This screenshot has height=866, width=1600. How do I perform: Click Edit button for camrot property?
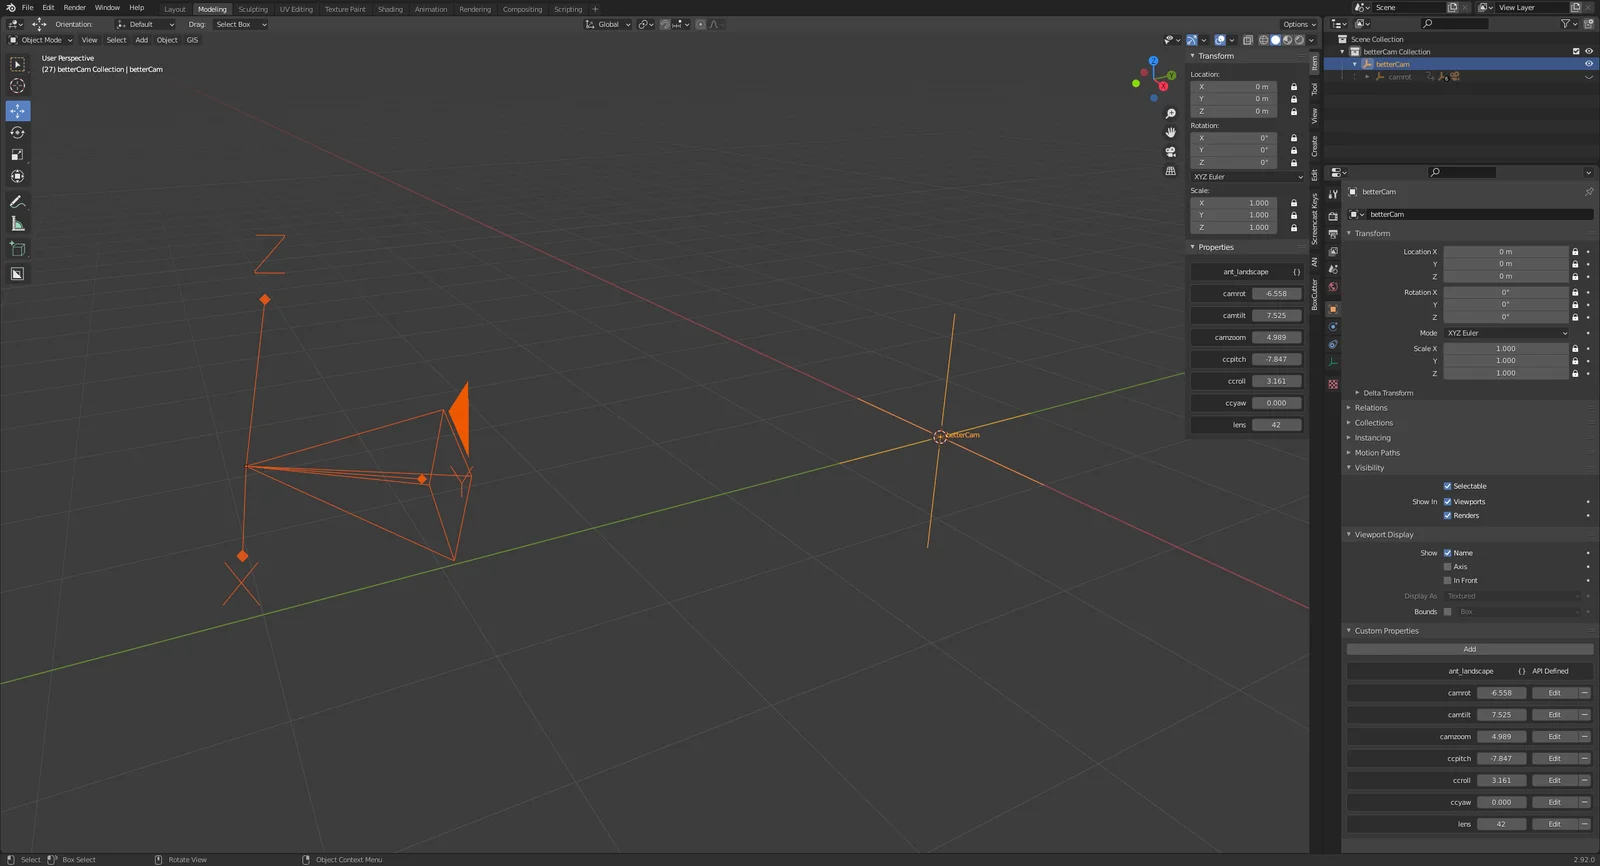point(1554,693)
